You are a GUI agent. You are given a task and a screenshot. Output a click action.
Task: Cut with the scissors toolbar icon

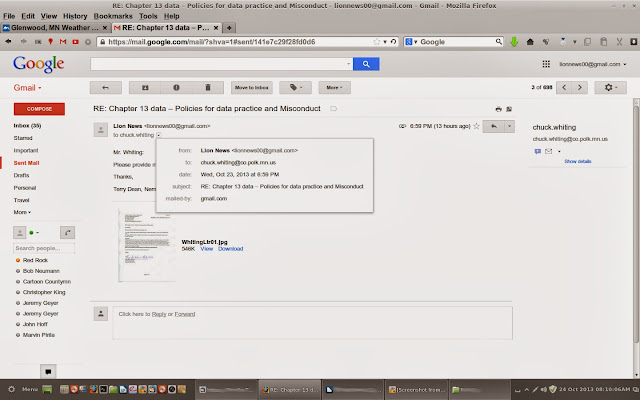[619, 42]
